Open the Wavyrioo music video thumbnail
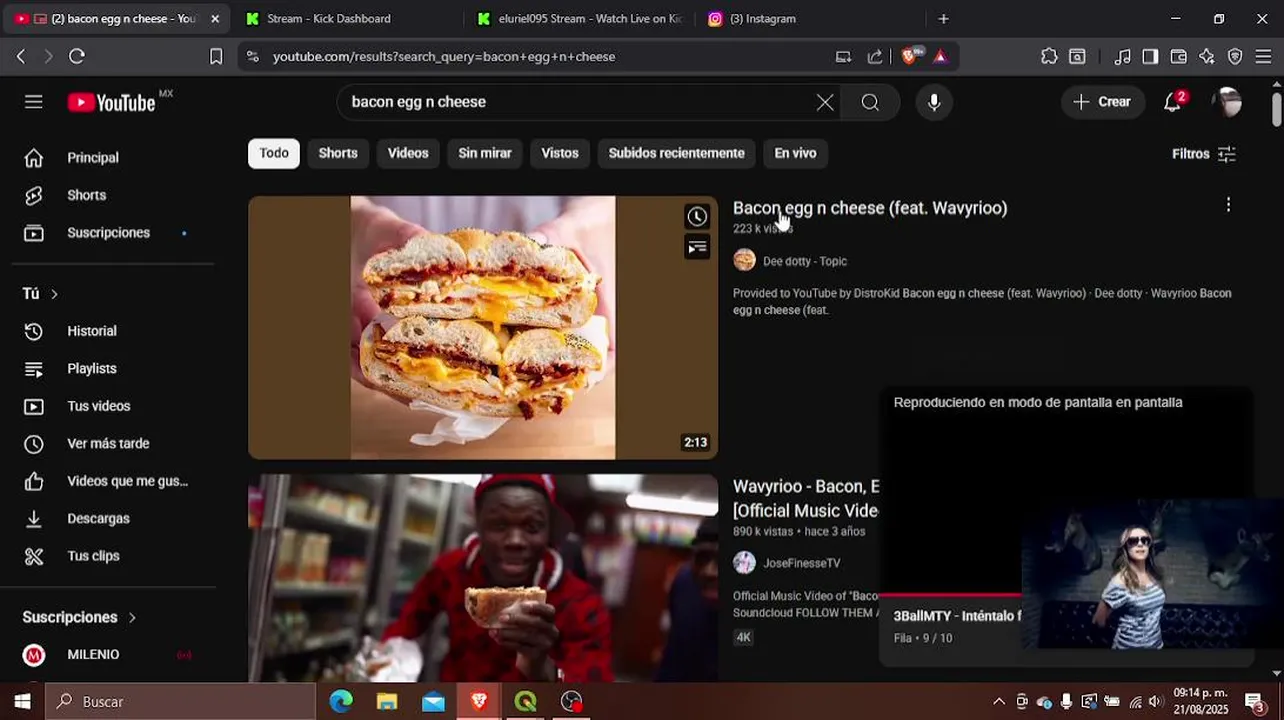1284x720 pixels. [x=483, y=578]
